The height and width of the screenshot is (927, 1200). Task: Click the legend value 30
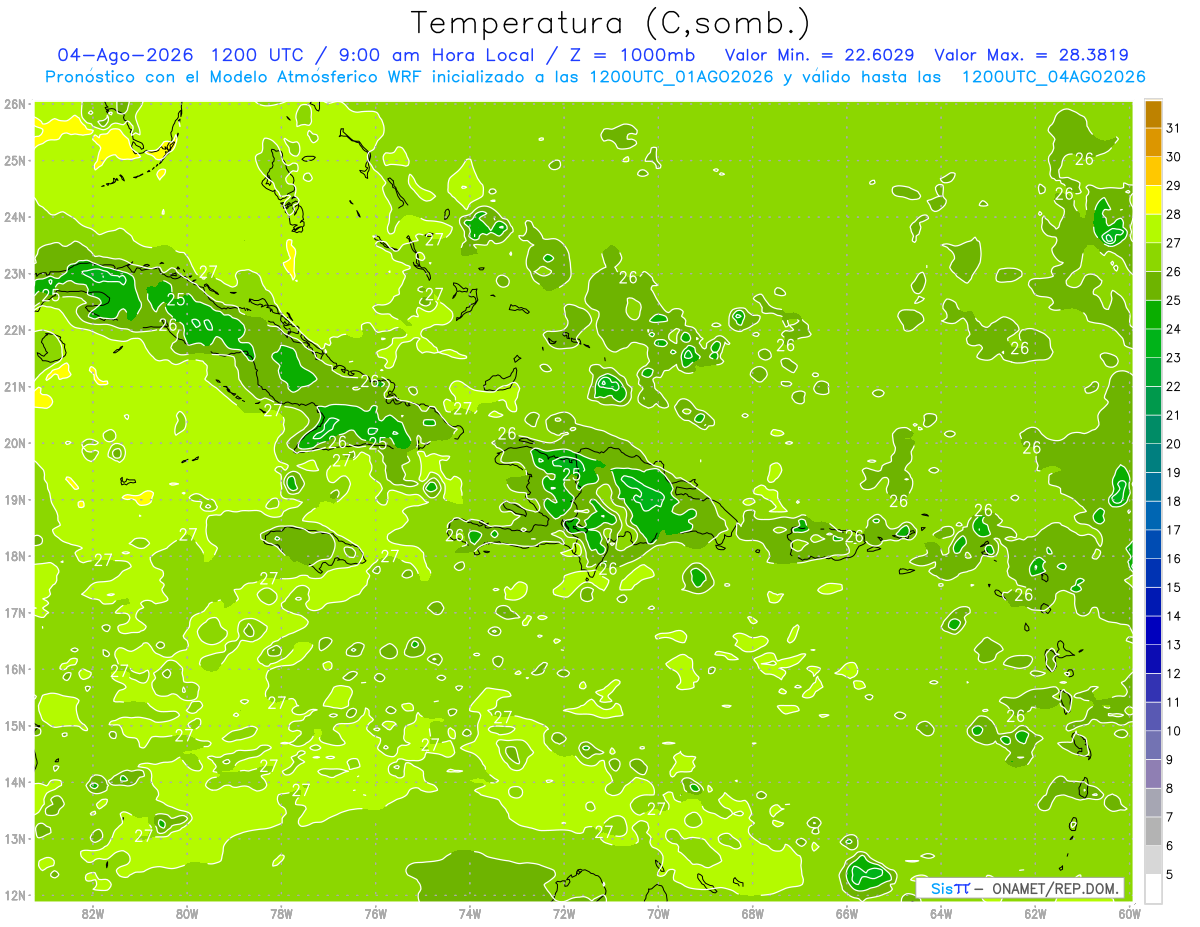point(1174,157)
